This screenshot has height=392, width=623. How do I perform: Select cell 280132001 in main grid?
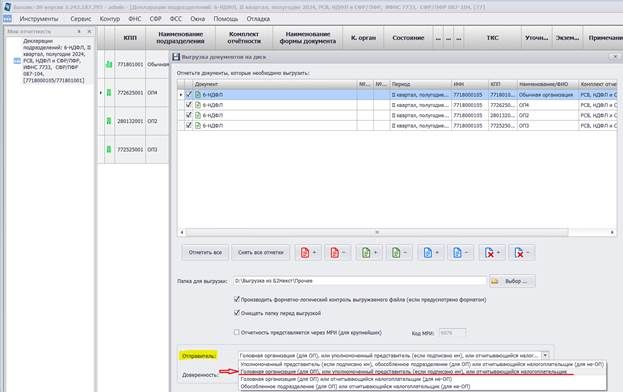click(x=130, y=121)
